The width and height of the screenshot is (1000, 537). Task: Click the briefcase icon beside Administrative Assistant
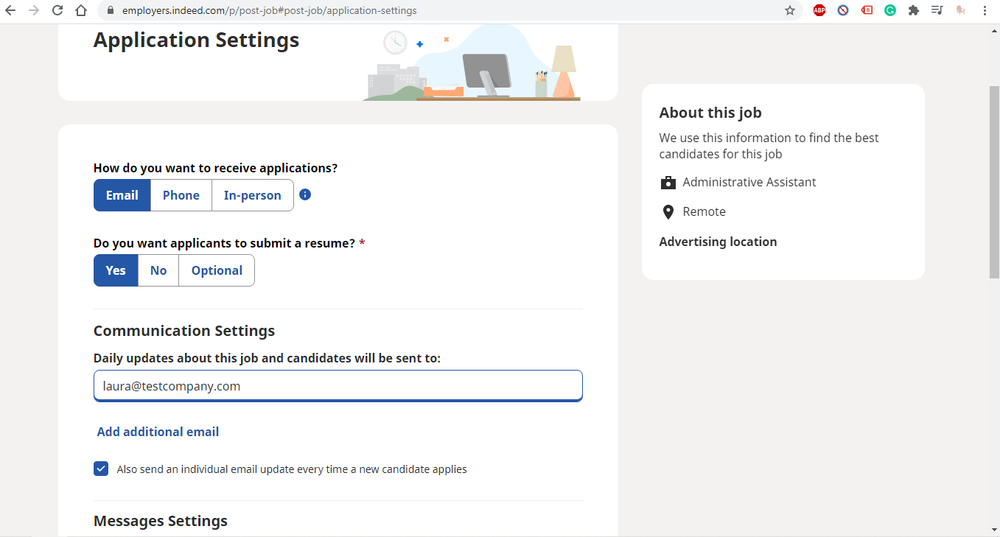(x=668, y=182)
